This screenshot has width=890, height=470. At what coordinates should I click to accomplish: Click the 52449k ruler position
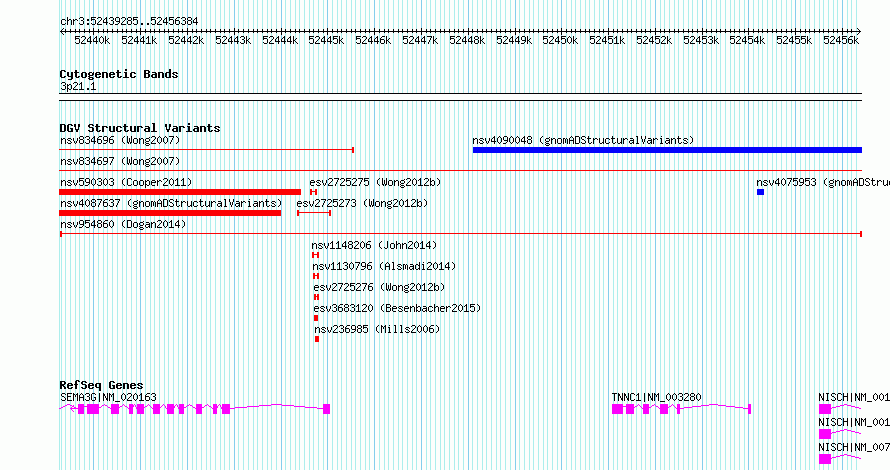tap(514, 40)
